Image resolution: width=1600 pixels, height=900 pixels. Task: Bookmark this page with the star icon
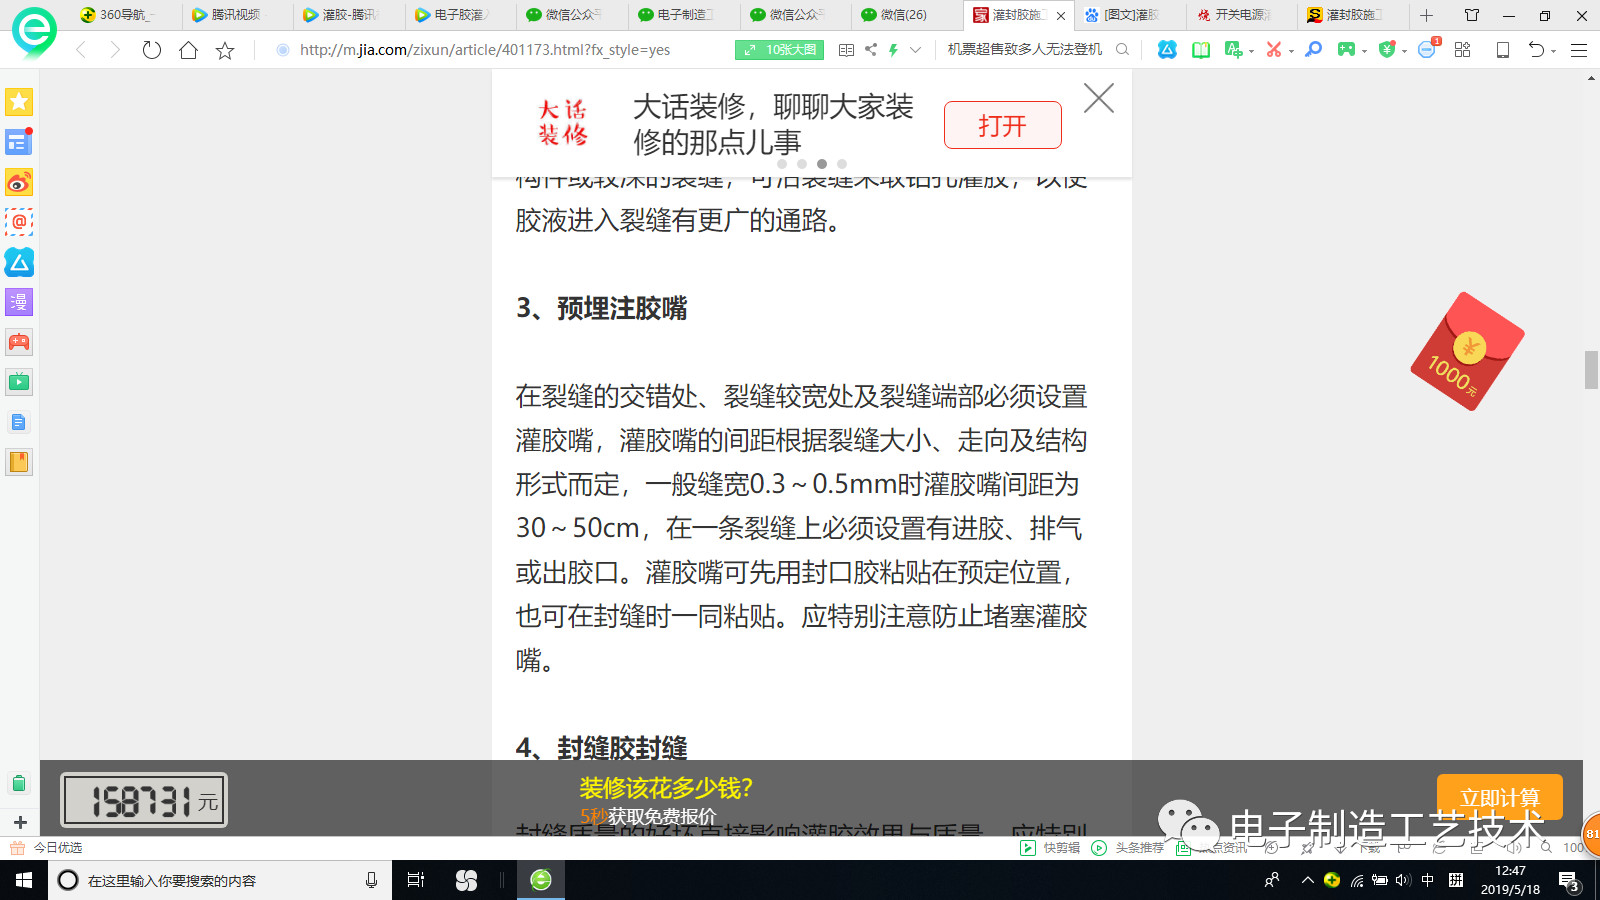pos(225,50)
